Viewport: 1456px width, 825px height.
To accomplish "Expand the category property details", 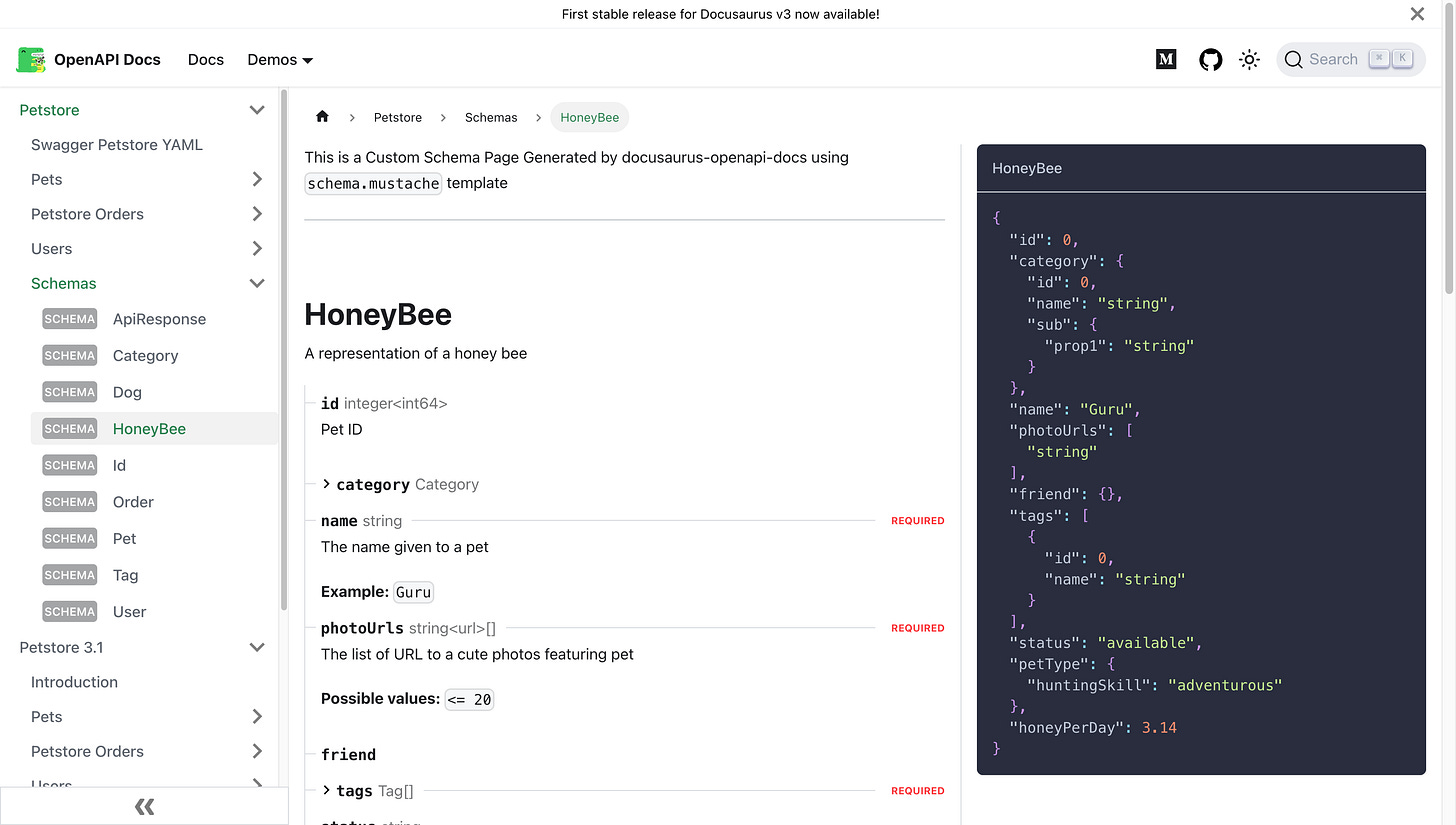I will coord(326,484).
